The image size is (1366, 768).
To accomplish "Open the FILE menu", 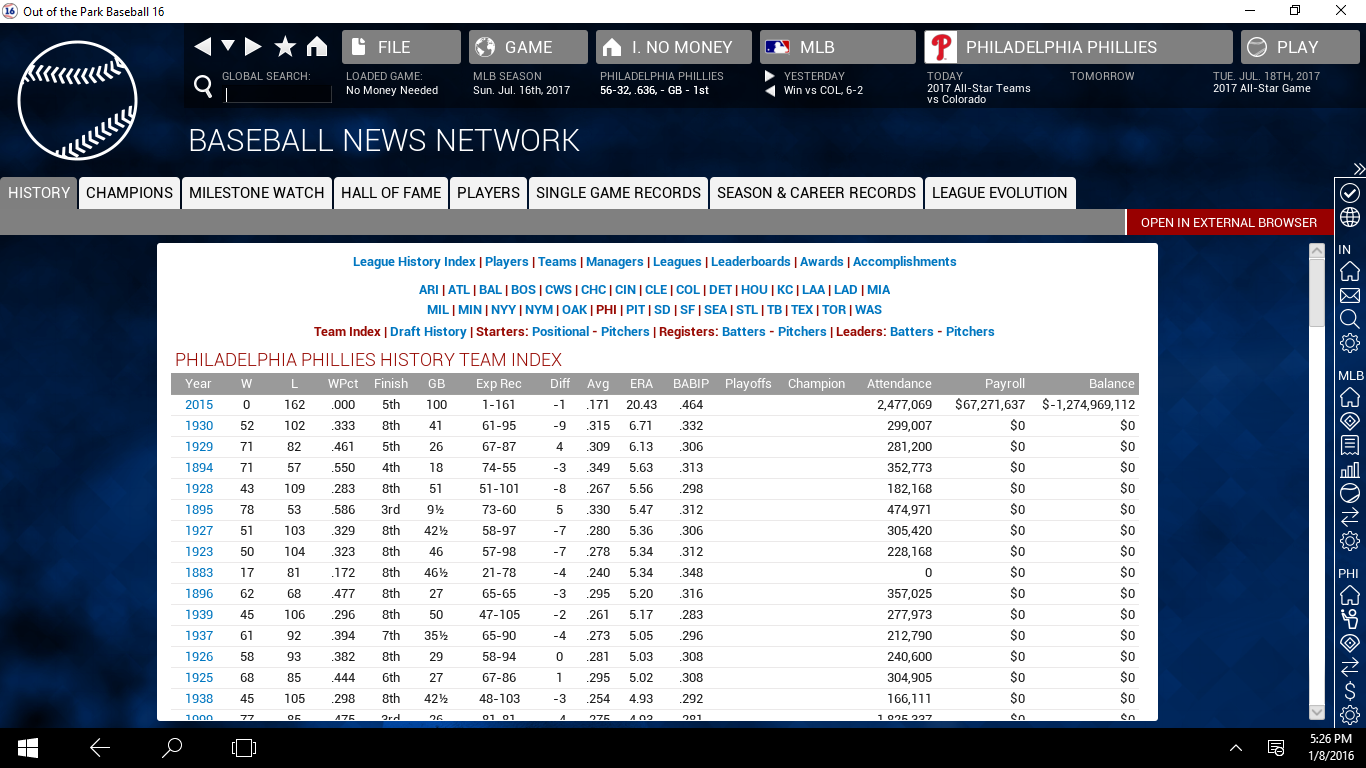I will (401, 47).
